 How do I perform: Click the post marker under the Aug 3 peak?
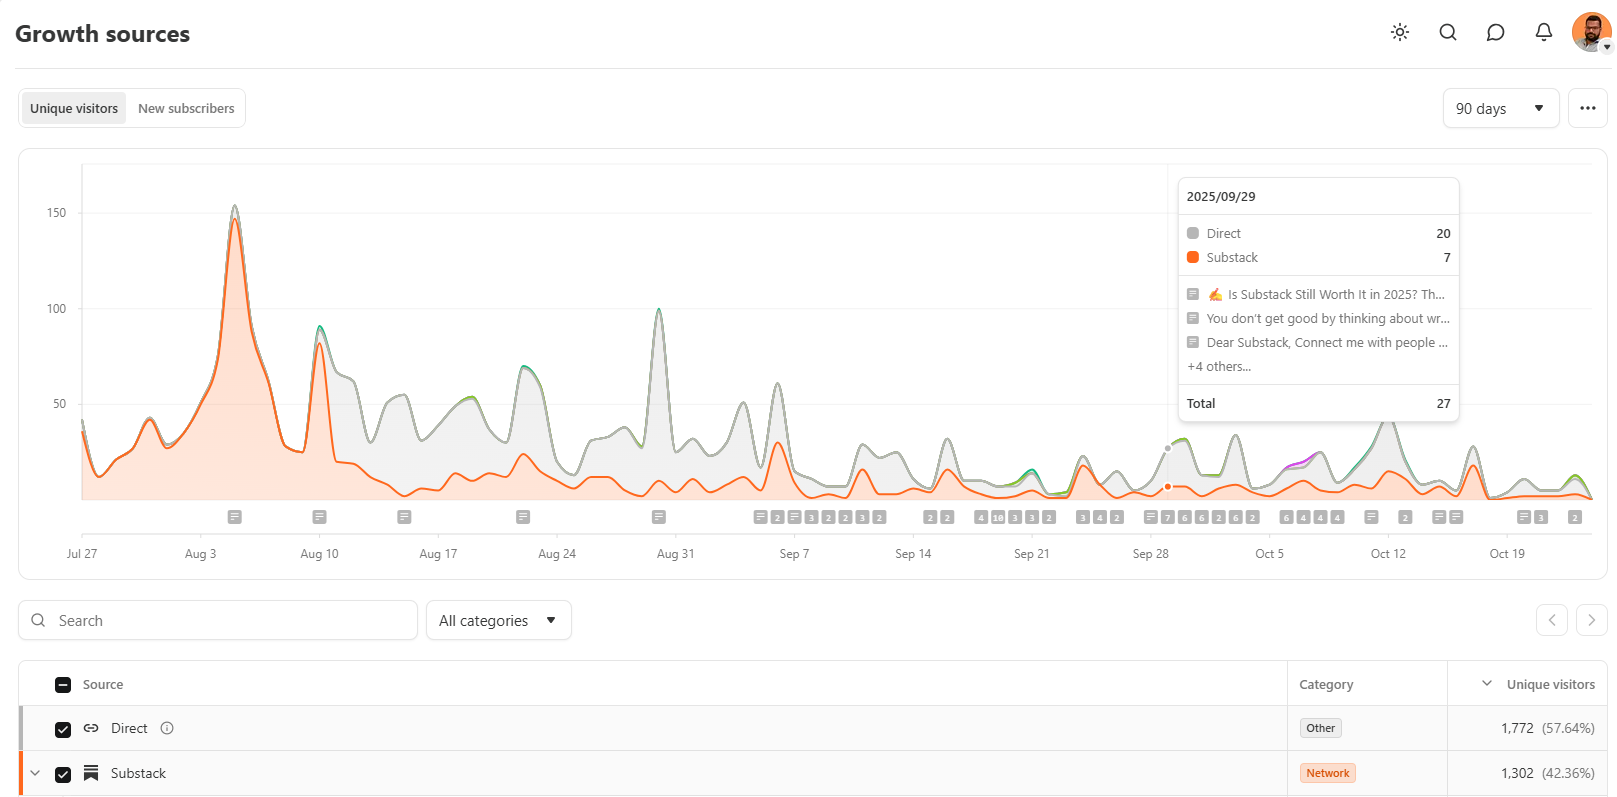[235, 517]
